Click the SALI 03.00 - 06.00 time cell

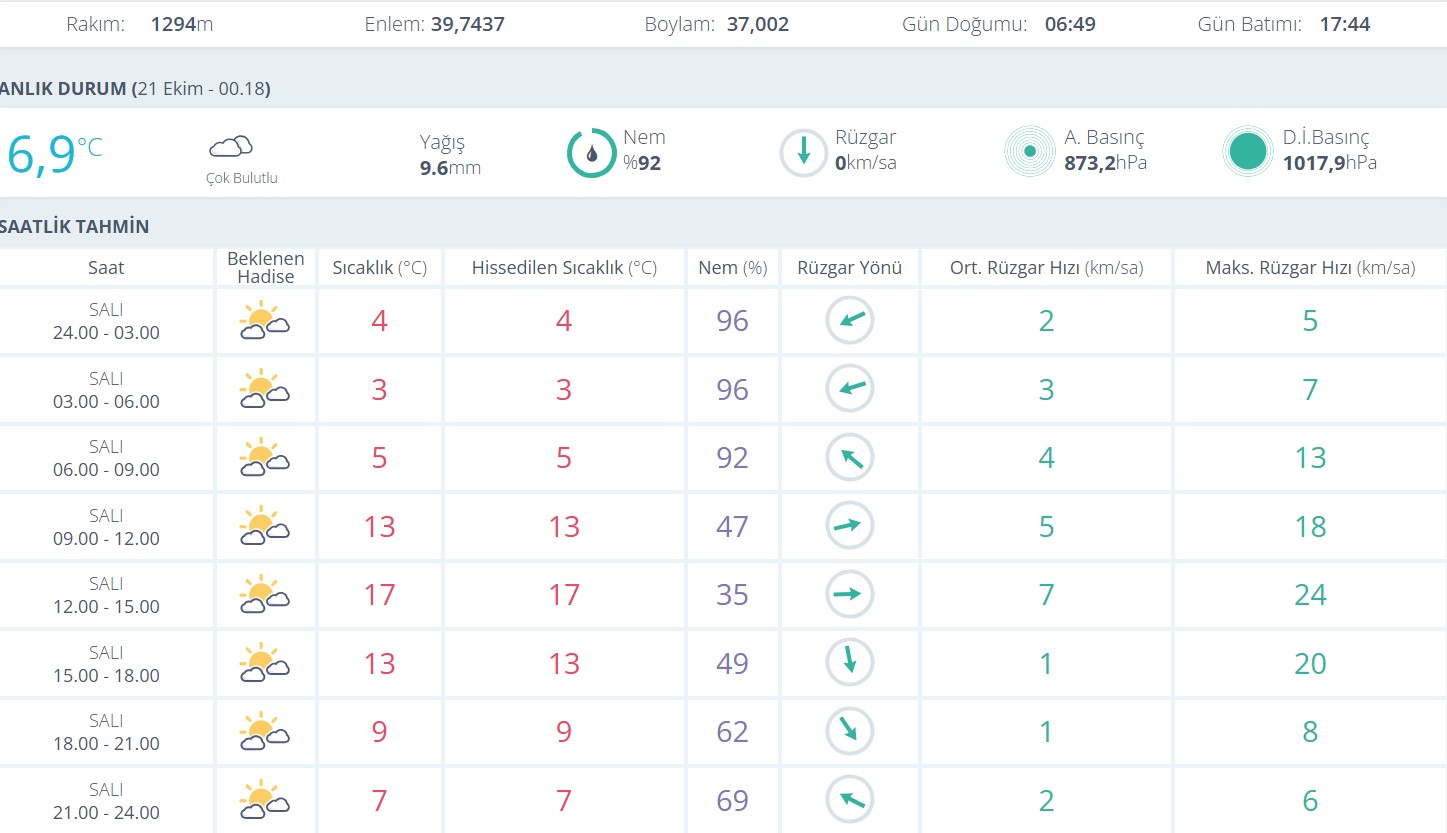(106, 390)
